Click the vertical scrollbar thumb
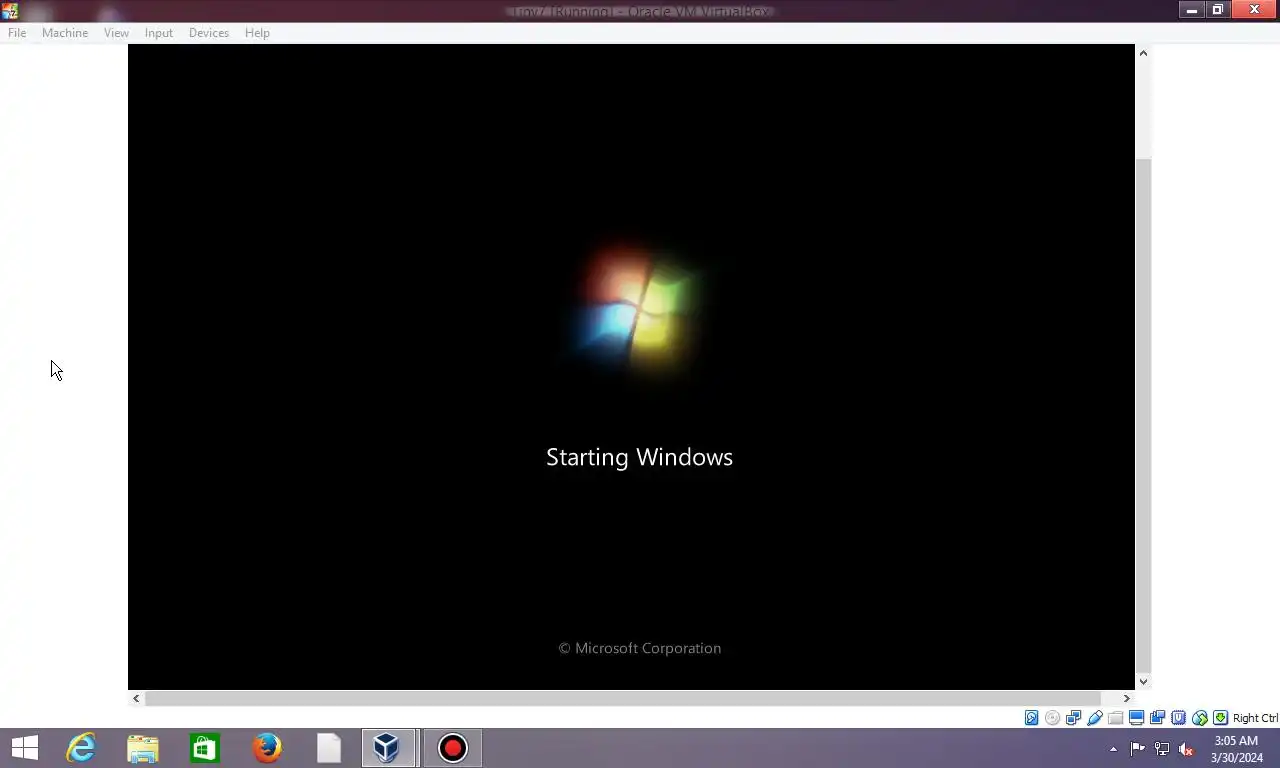 pos(1143,416)
